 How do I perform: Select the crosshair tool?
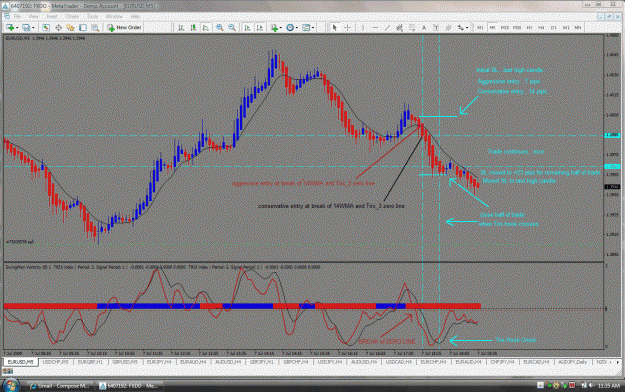347,28
